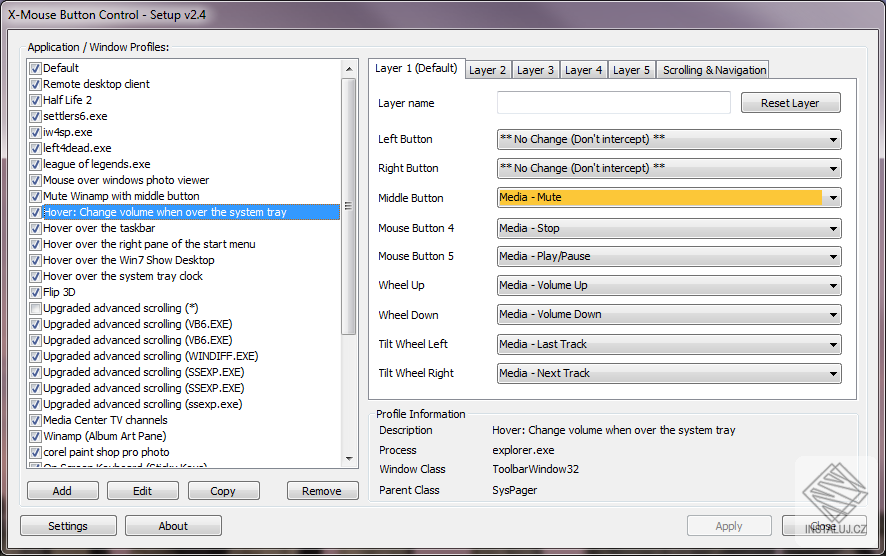
Task: Open the Left Button action dropdown
Action: [x=669, y=140]
